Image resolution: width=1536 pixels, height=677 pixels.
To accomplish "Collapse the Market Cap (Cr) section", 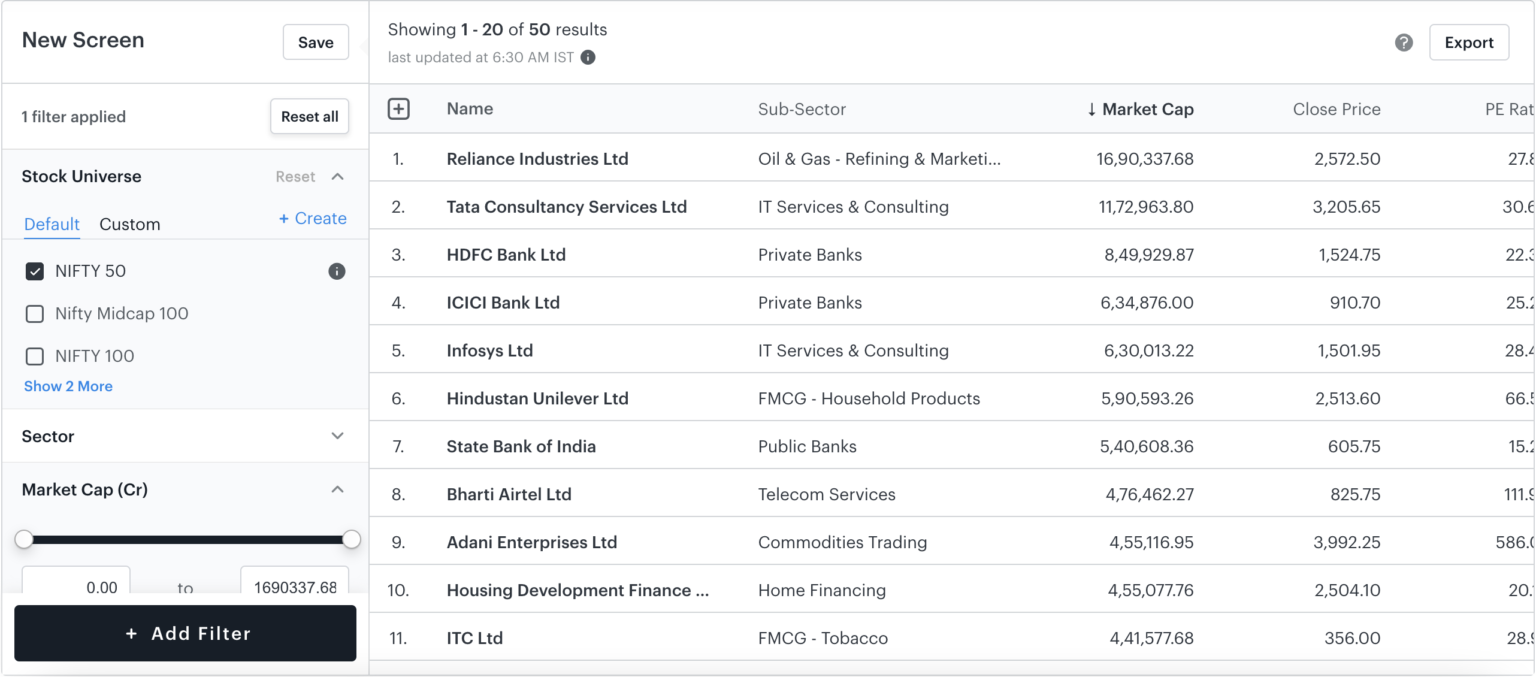I will pyautogui.click(x=337, y=489).
